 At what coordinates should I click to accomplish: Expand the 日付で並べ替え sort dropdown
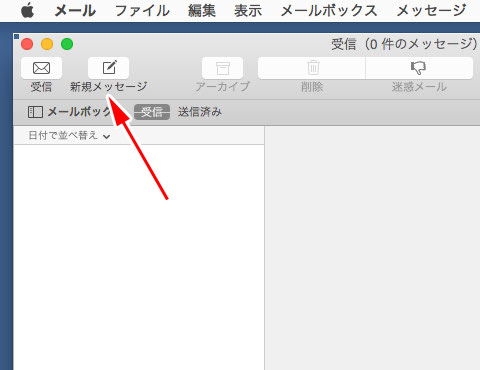[x=69, y=136]
